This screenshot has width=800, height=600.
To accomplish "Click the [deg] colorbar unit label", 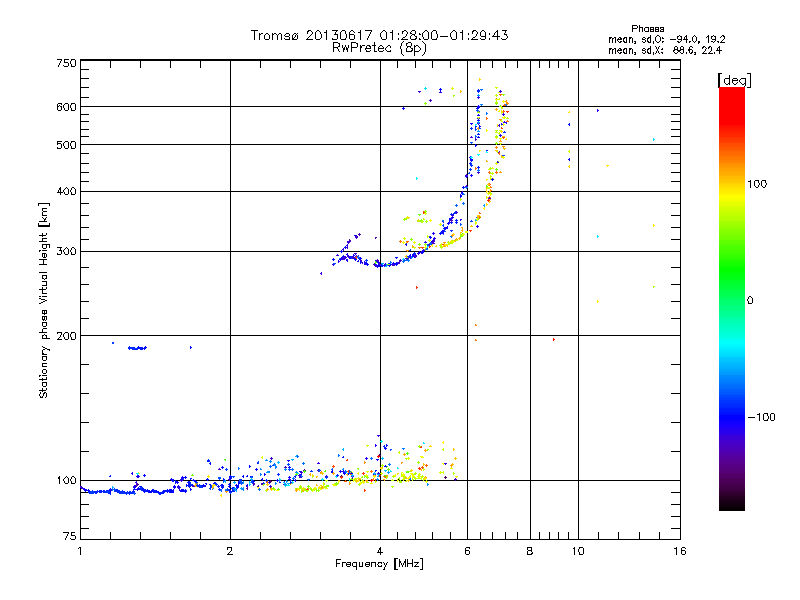I will 734,80.
